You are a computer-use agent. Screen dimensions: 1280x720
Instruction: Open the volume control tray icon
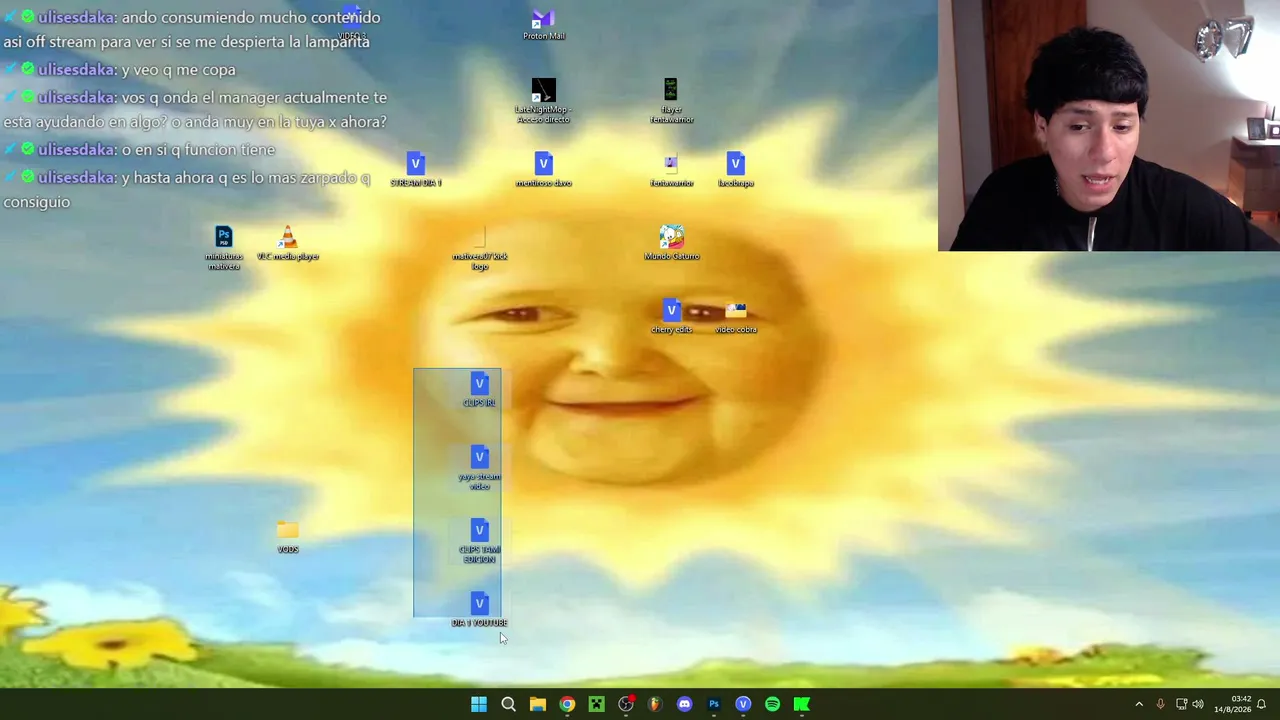point(1198,704)
